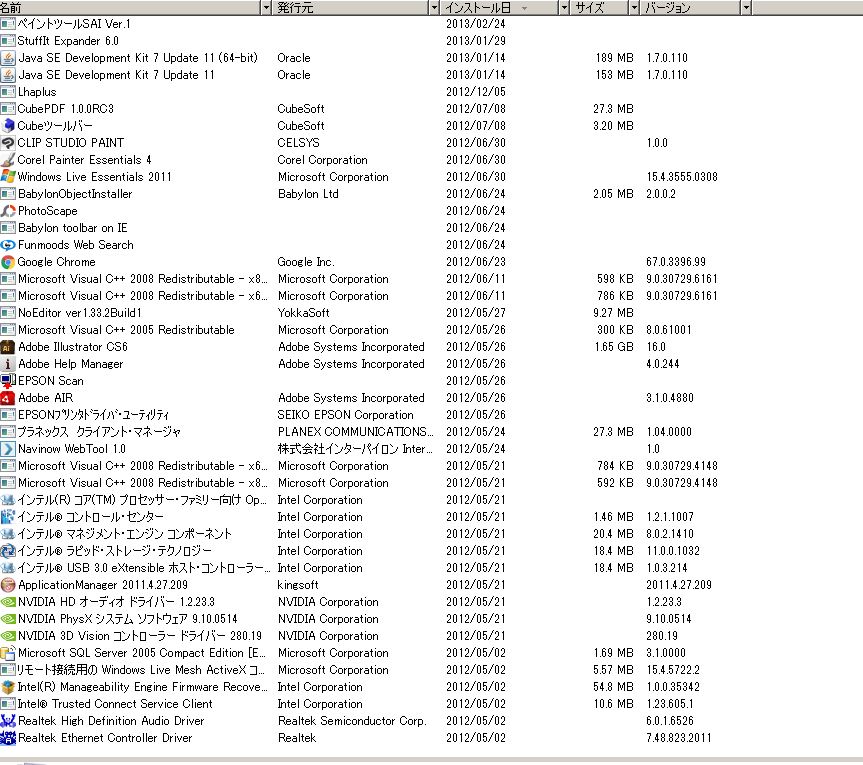The height and width of the screenshot is (765, 863).
Task: Open the インストール日 column filter dropdown arrow
Action: click(x=564, y=8)
